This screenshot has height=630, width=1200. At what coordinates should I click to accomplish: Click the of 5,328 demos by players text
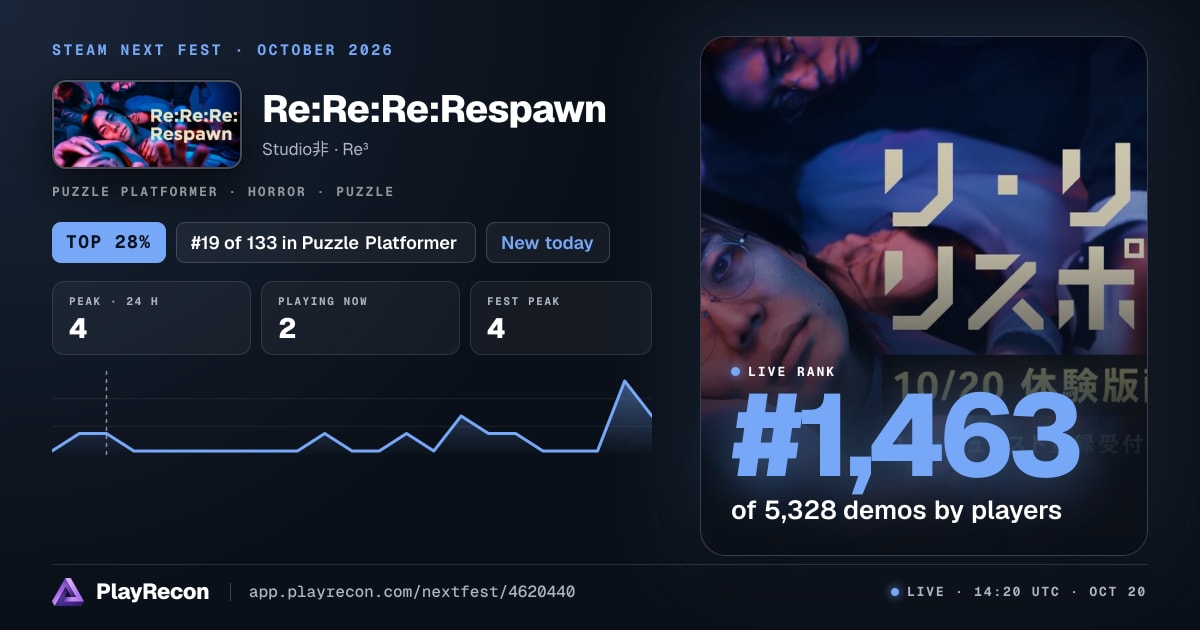coord(896,510)
